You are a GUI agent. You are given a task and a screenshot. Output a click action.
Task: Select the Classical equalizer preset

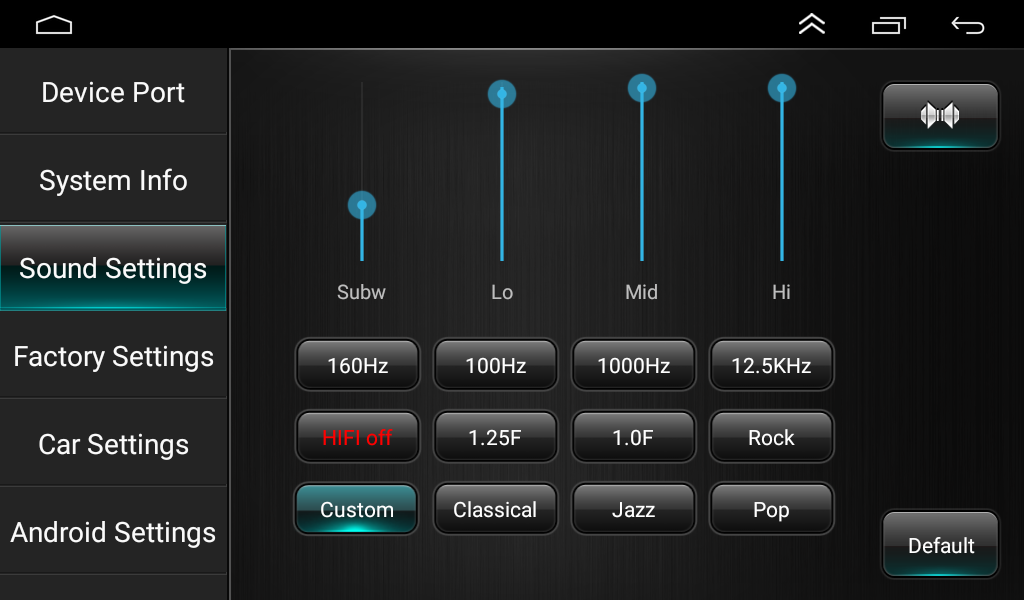point(495,509)
